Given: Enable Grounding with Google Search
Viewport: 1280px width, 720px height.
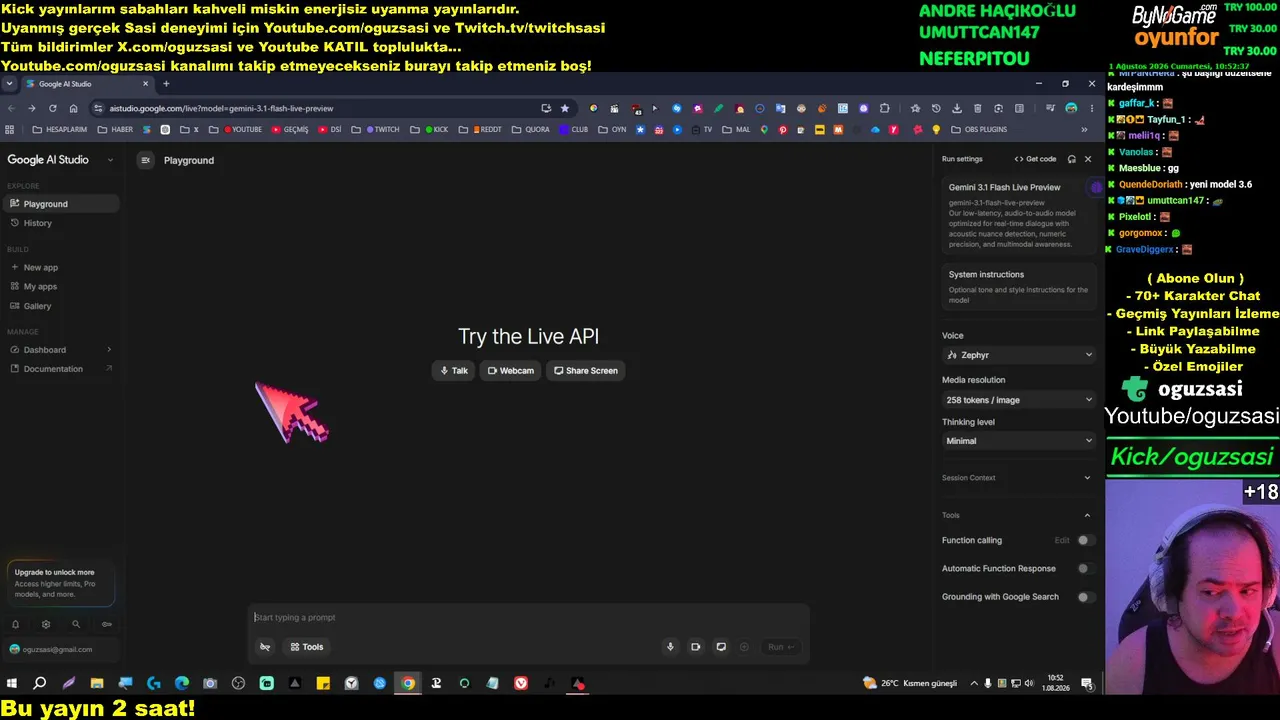Looking at the screenshot, I should pyautogui.click(x=1084, y=597).
